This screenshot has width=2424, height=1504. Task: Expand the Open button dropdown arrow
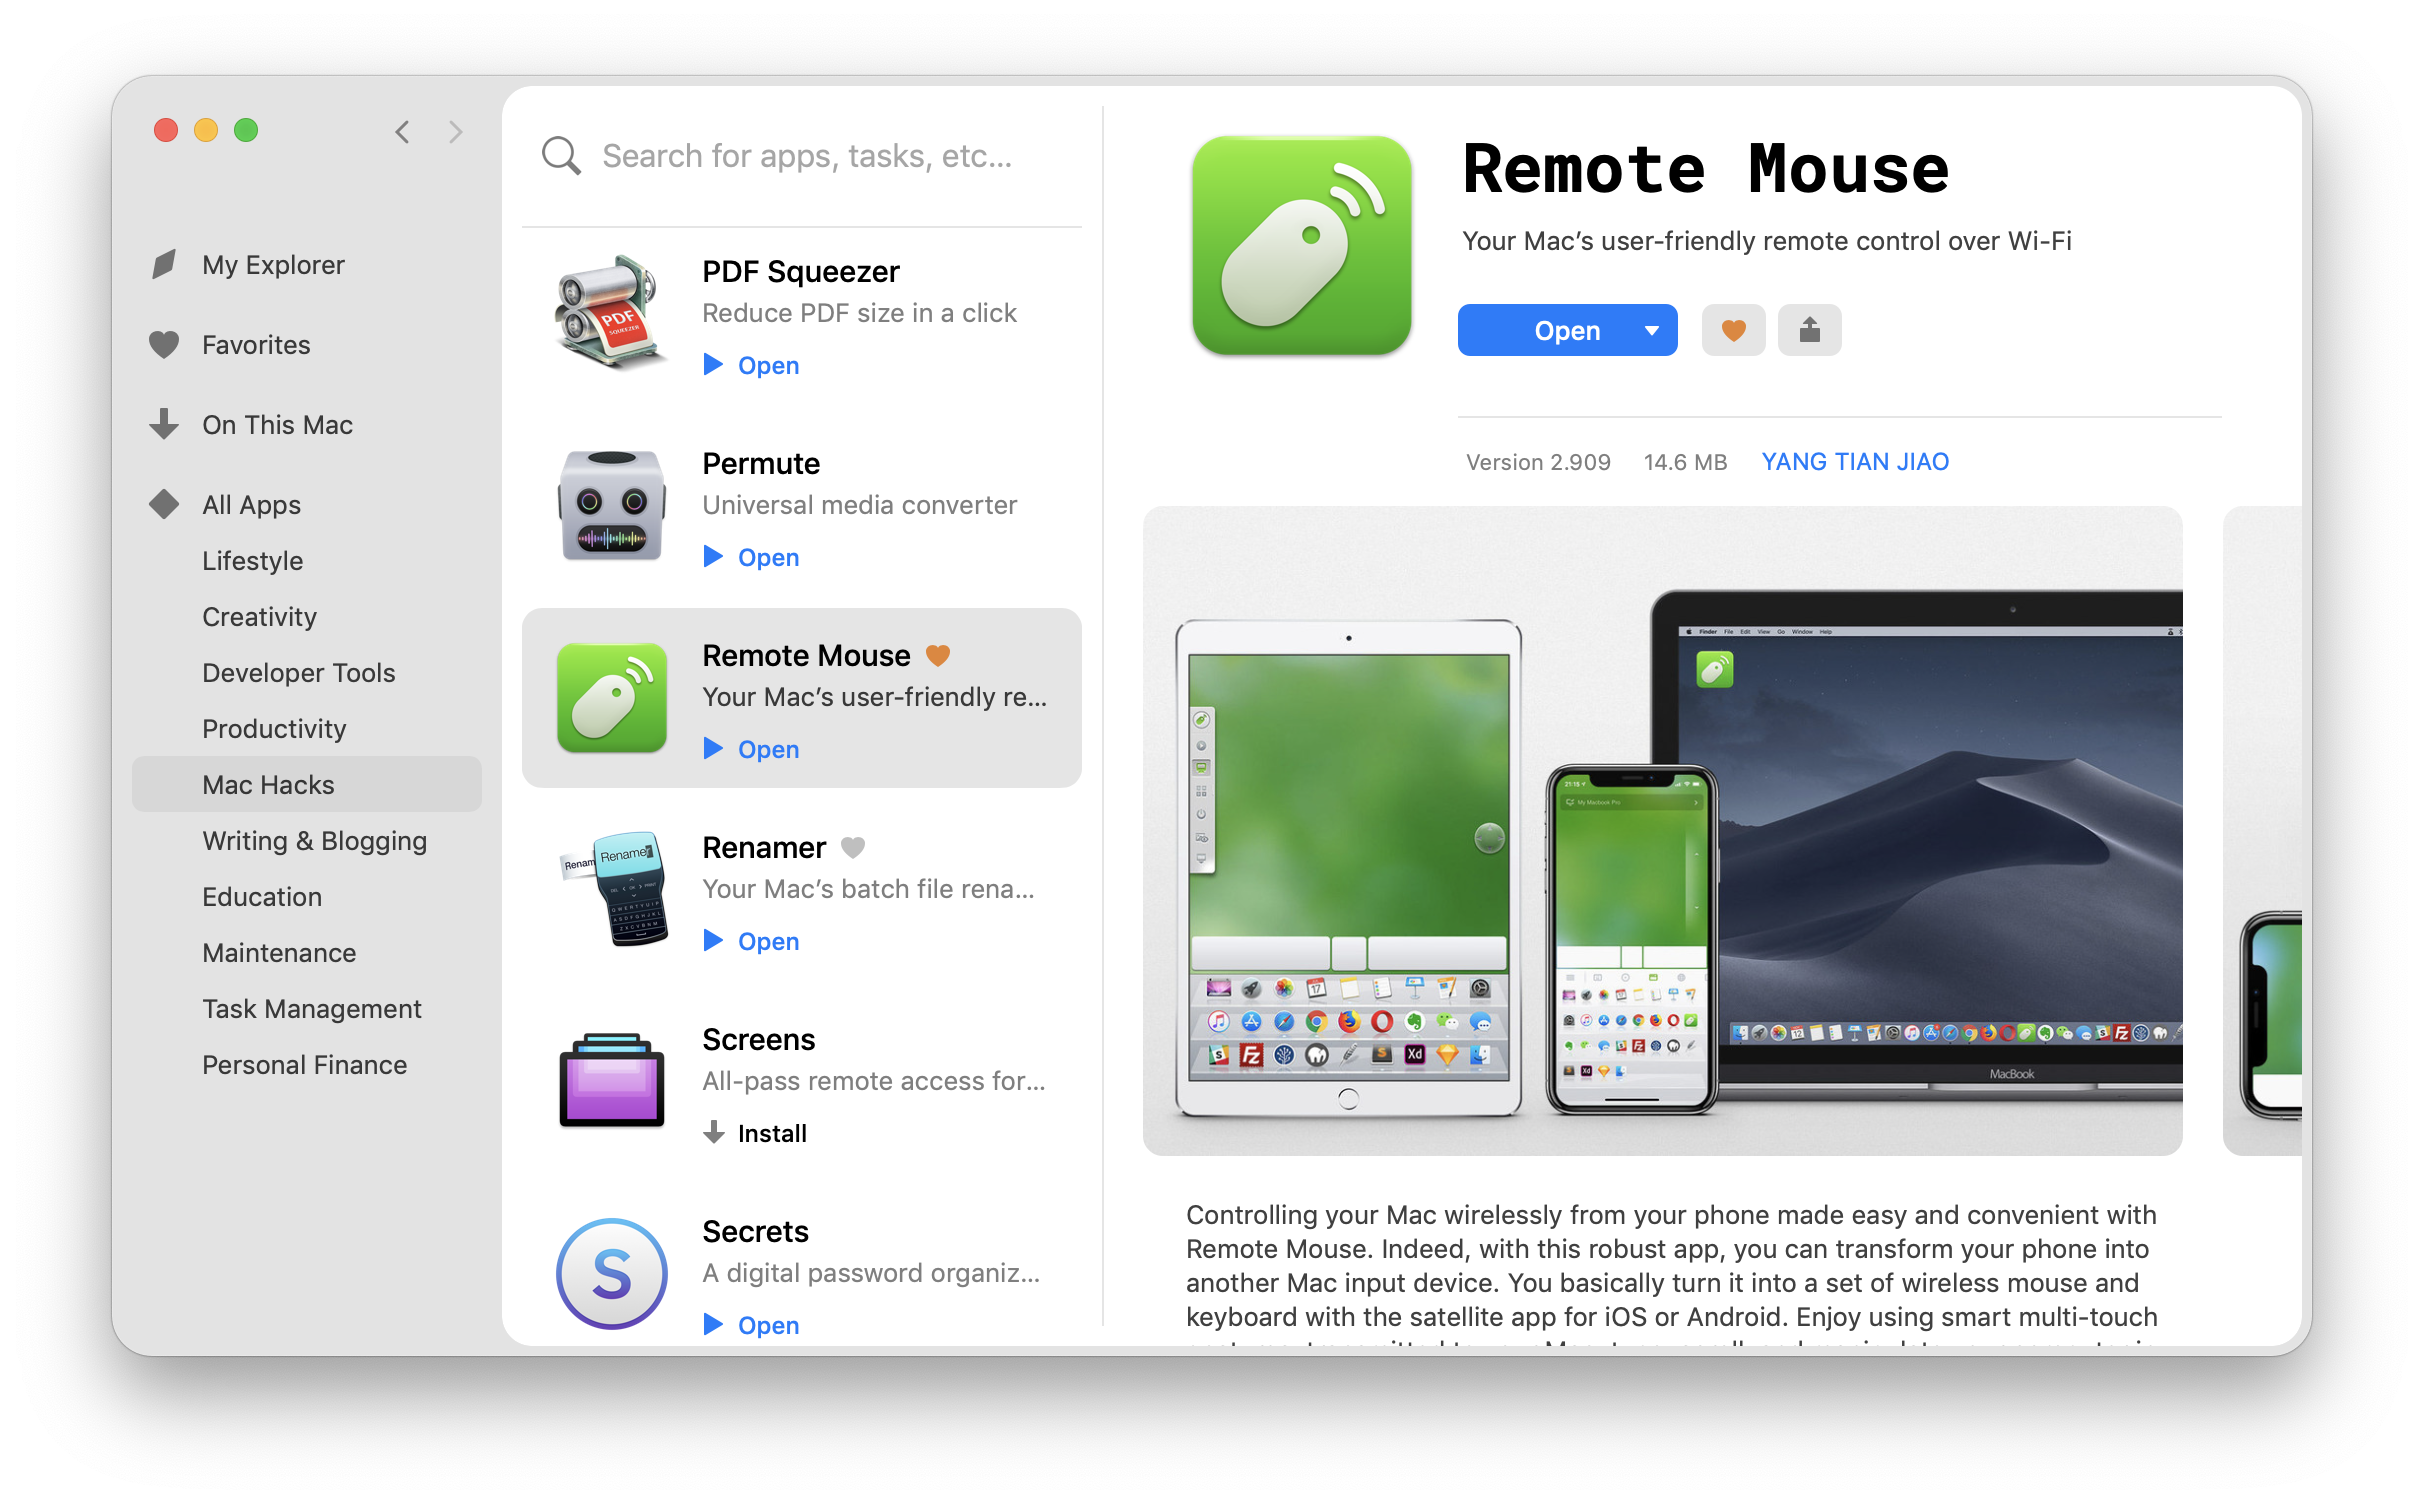coord(1646,329)
